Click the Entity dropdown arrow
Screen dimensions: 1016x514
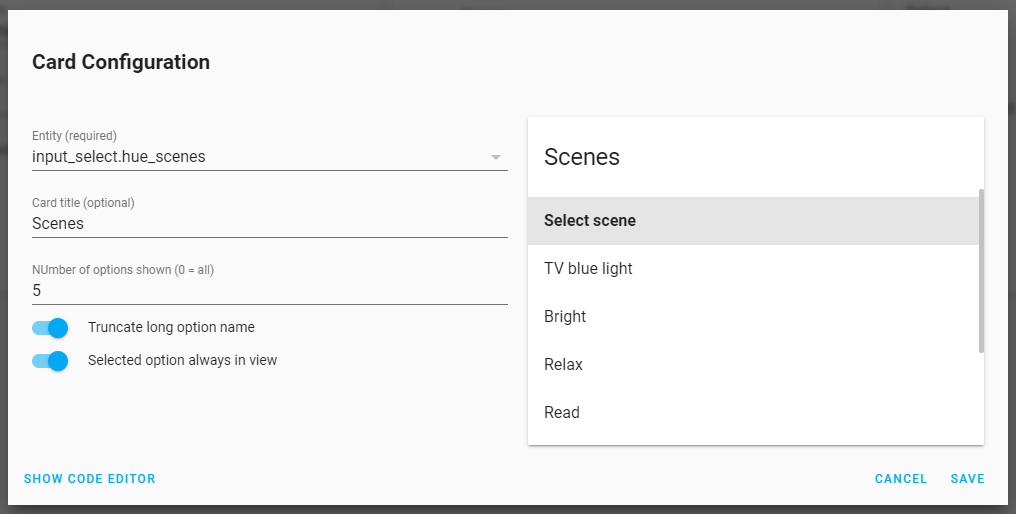pos(495,157)
